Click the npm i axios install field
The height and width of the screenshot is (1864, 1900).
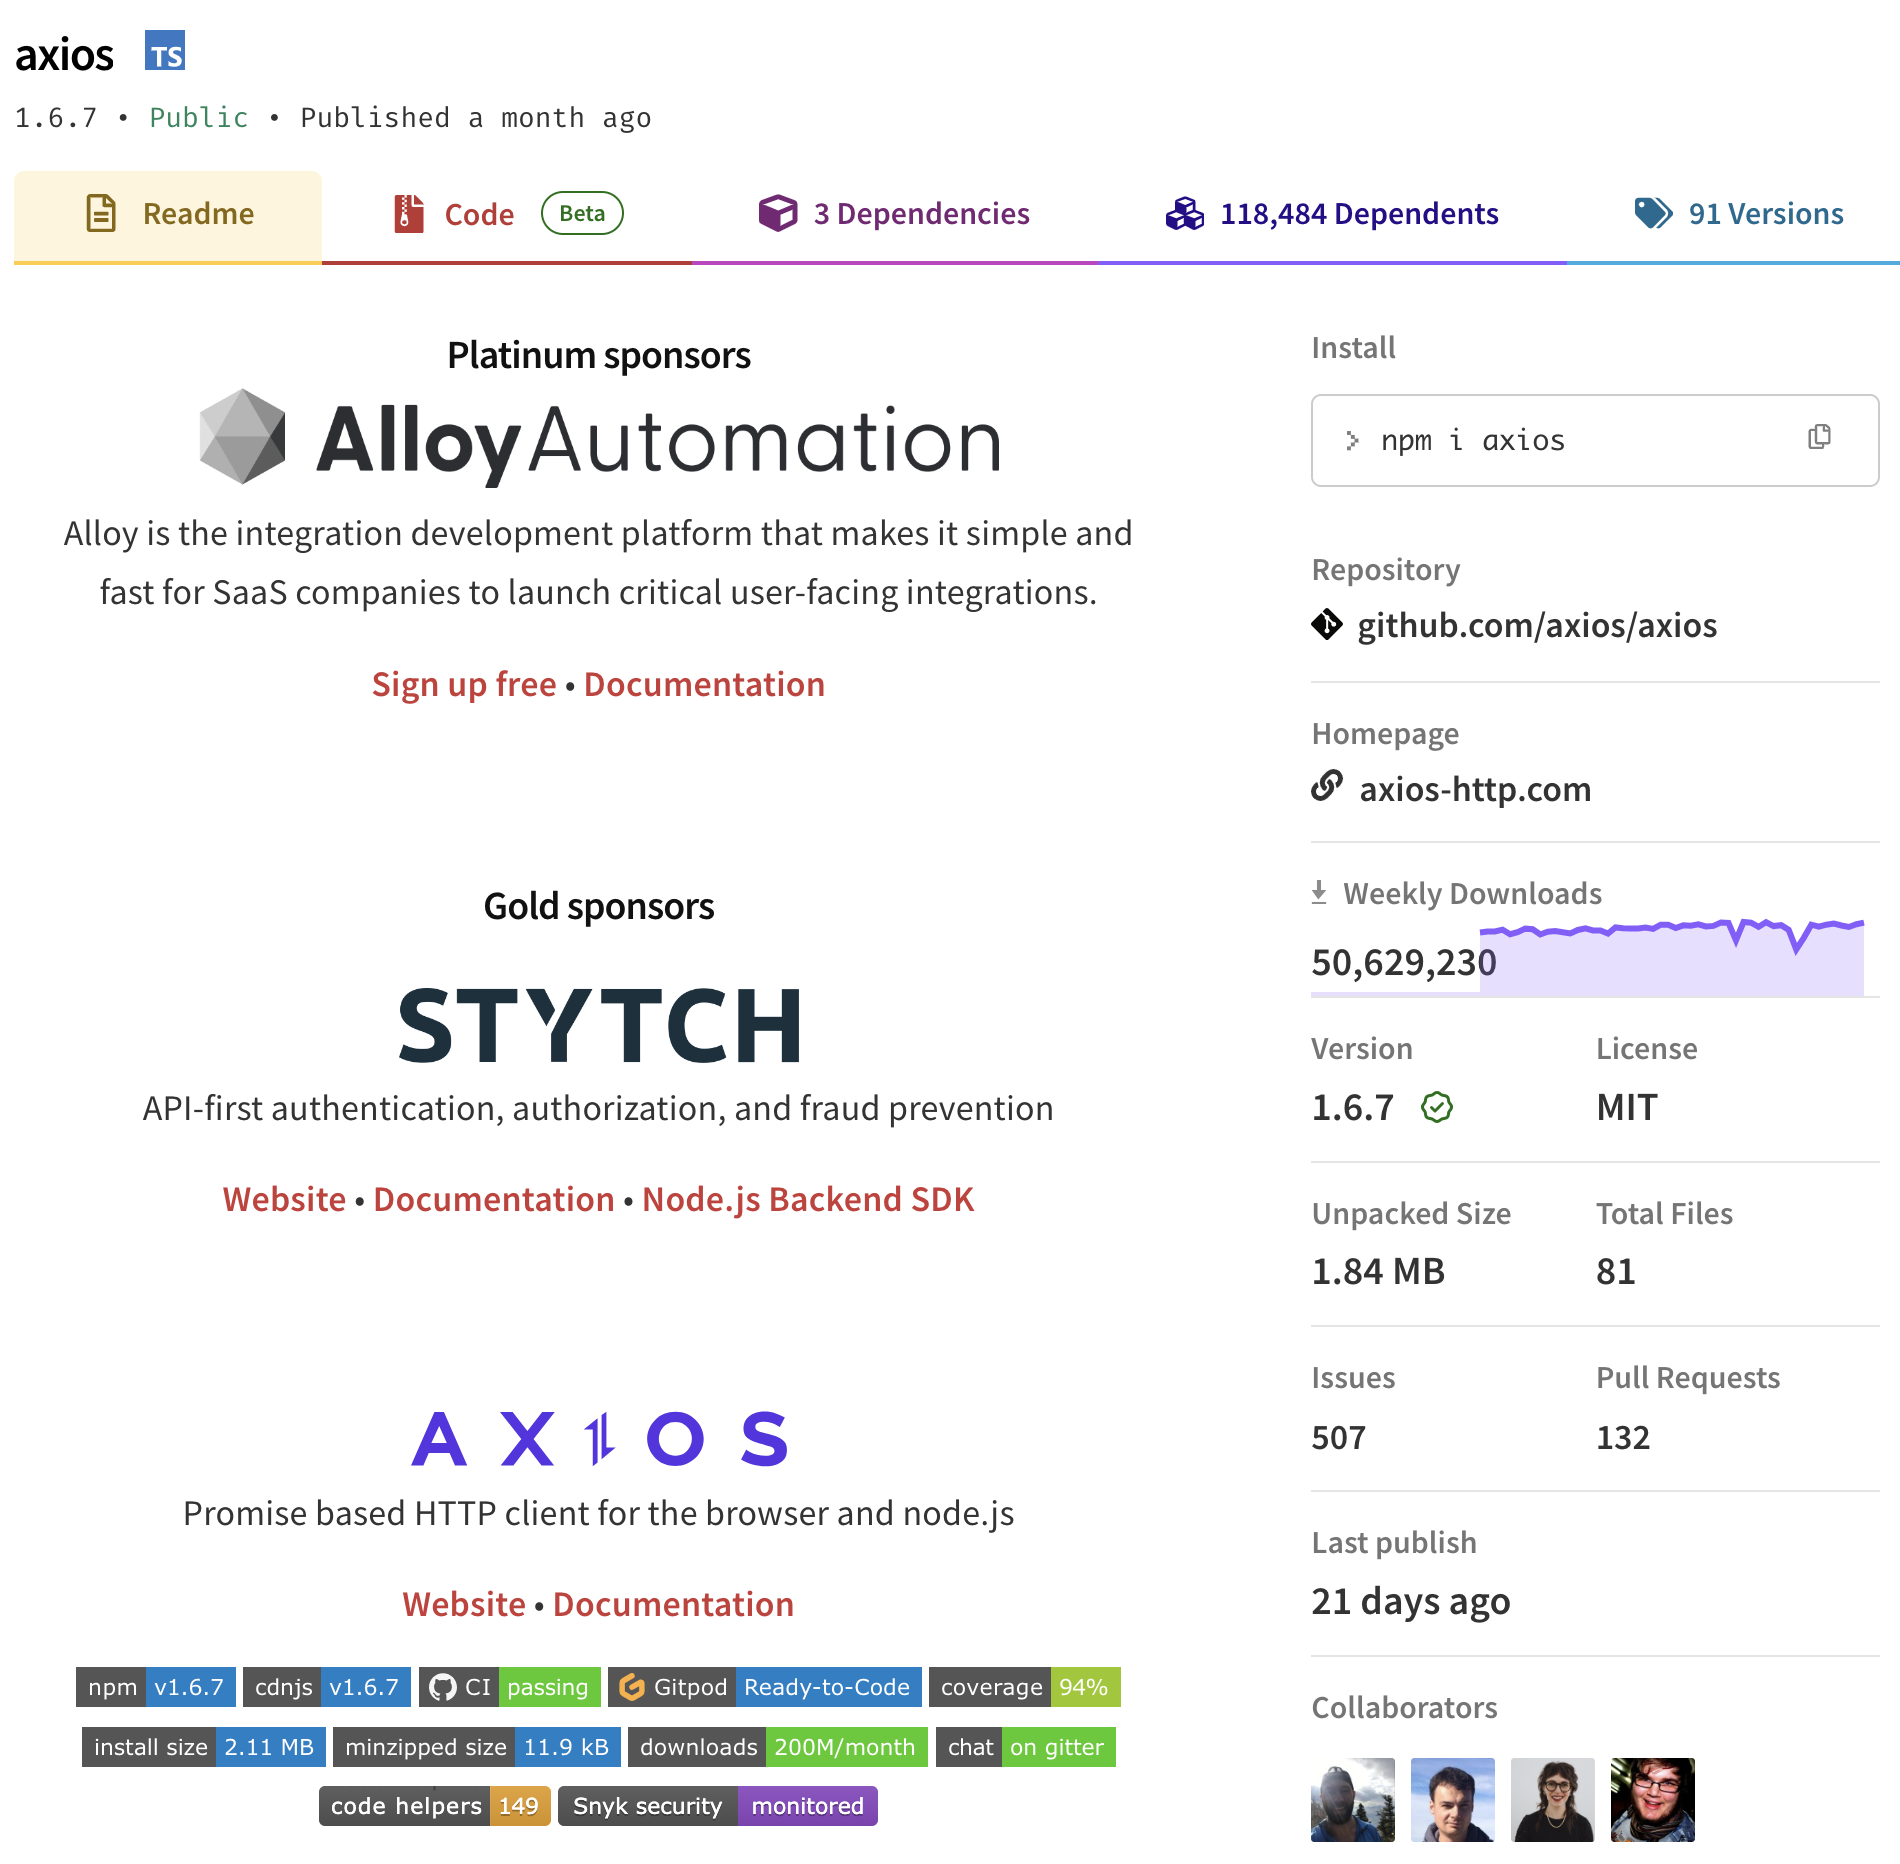[1595, 440]
